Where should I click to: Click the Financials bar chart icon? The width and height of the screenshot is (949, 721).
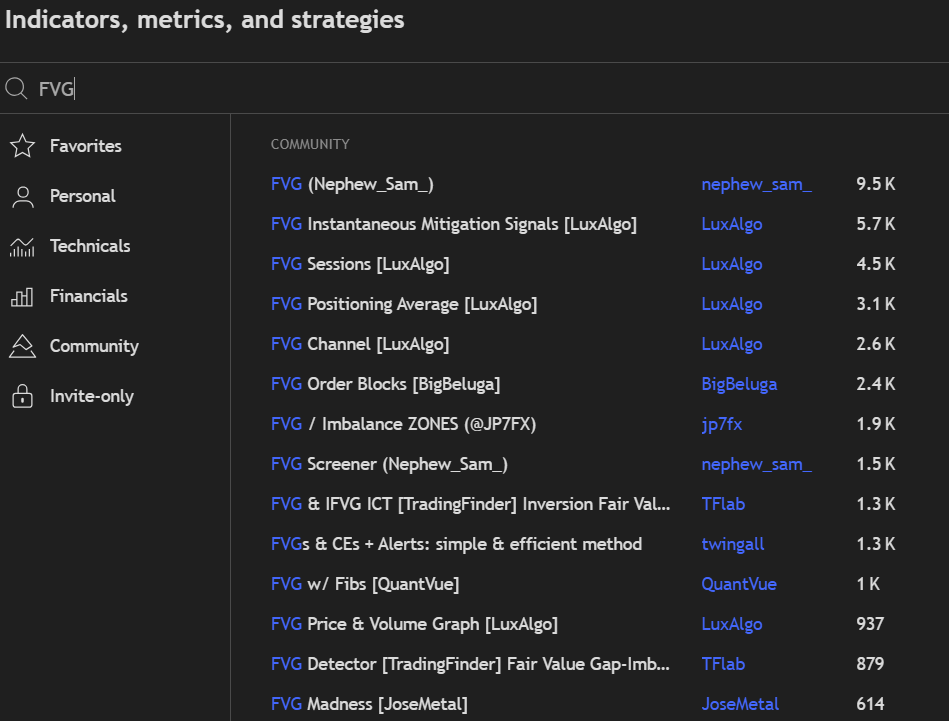(x=22, y=297)
